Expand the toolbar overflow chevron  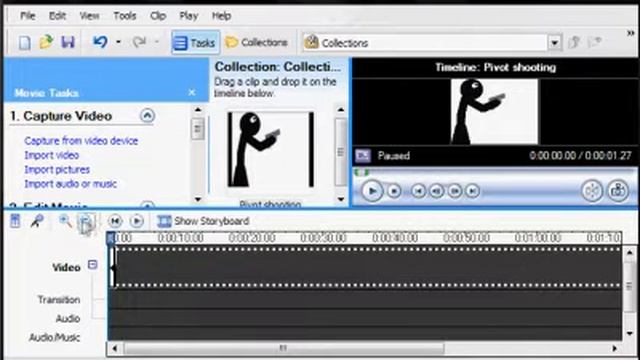click(x=630, y=33)
